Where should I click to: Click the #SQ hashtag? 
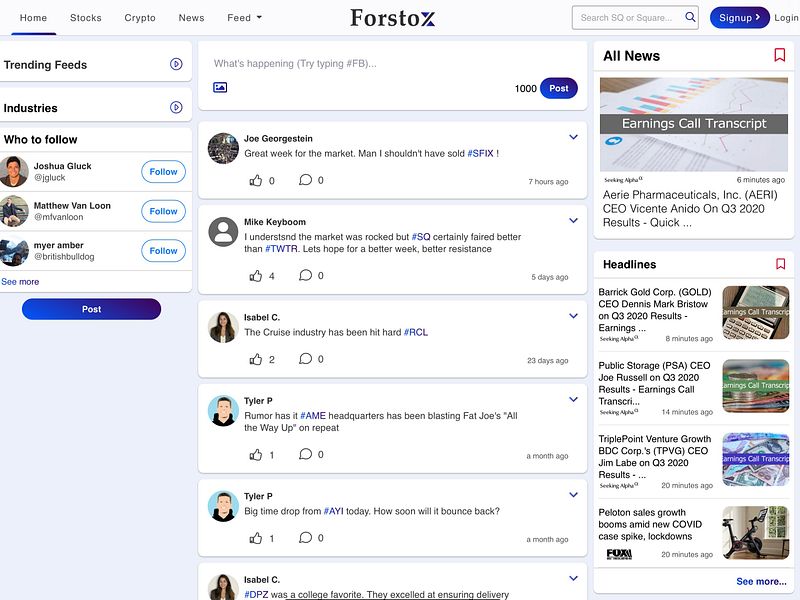(421, 237)
